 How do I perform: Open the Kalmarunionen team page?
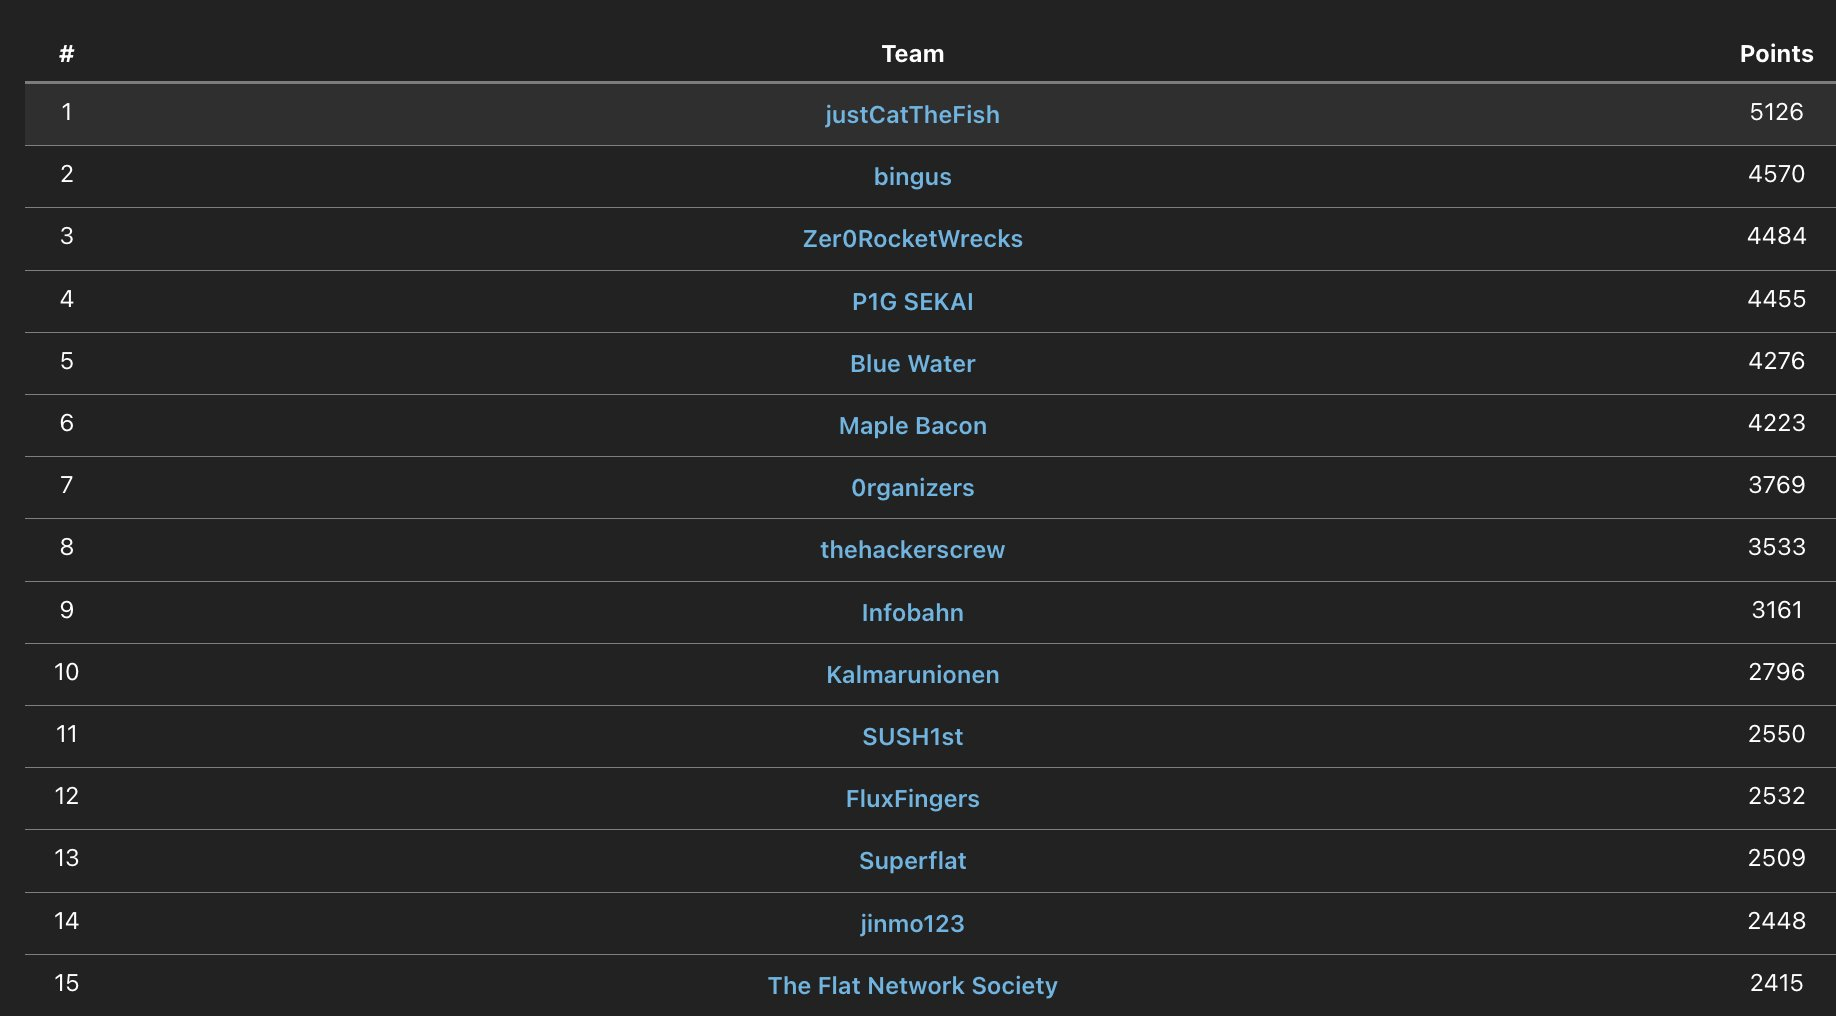[x=912, y=675]
